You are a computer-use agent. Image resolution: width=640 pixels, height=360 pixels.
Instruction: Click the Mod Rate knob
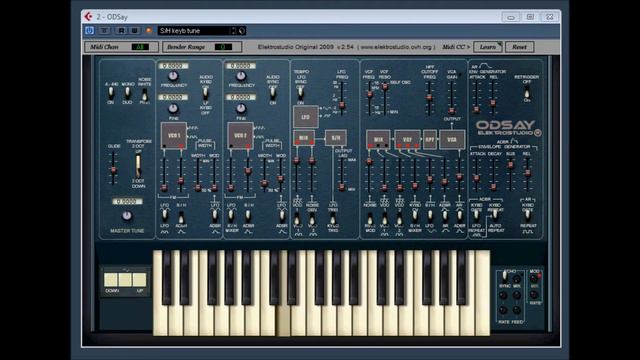(x=534, y=295)
